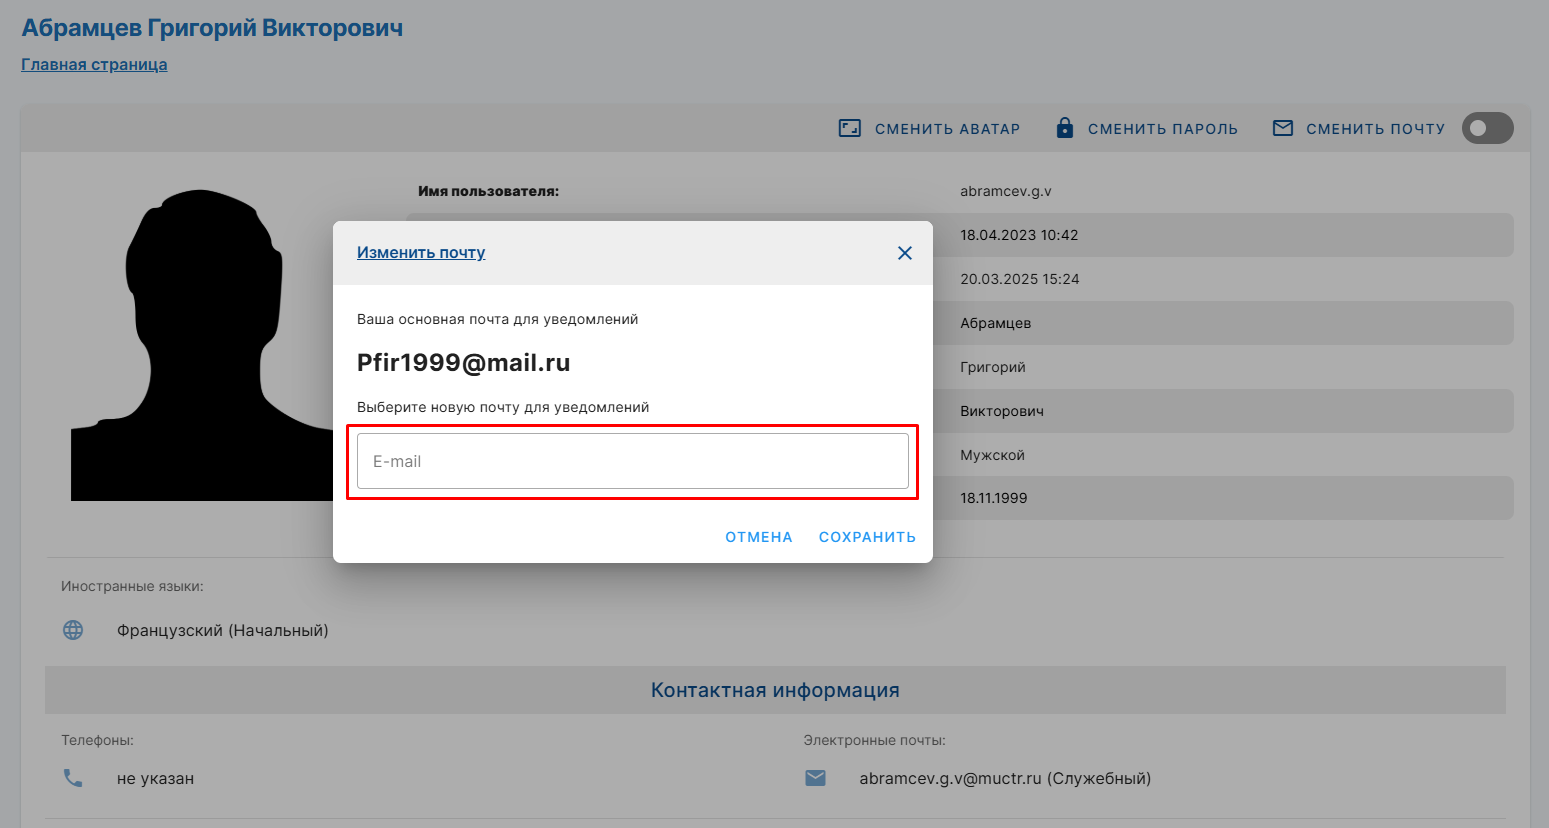Close the Изменить почту dialog with X
The width and height of the screenshot is (1549, 828).
click(905, 253)
